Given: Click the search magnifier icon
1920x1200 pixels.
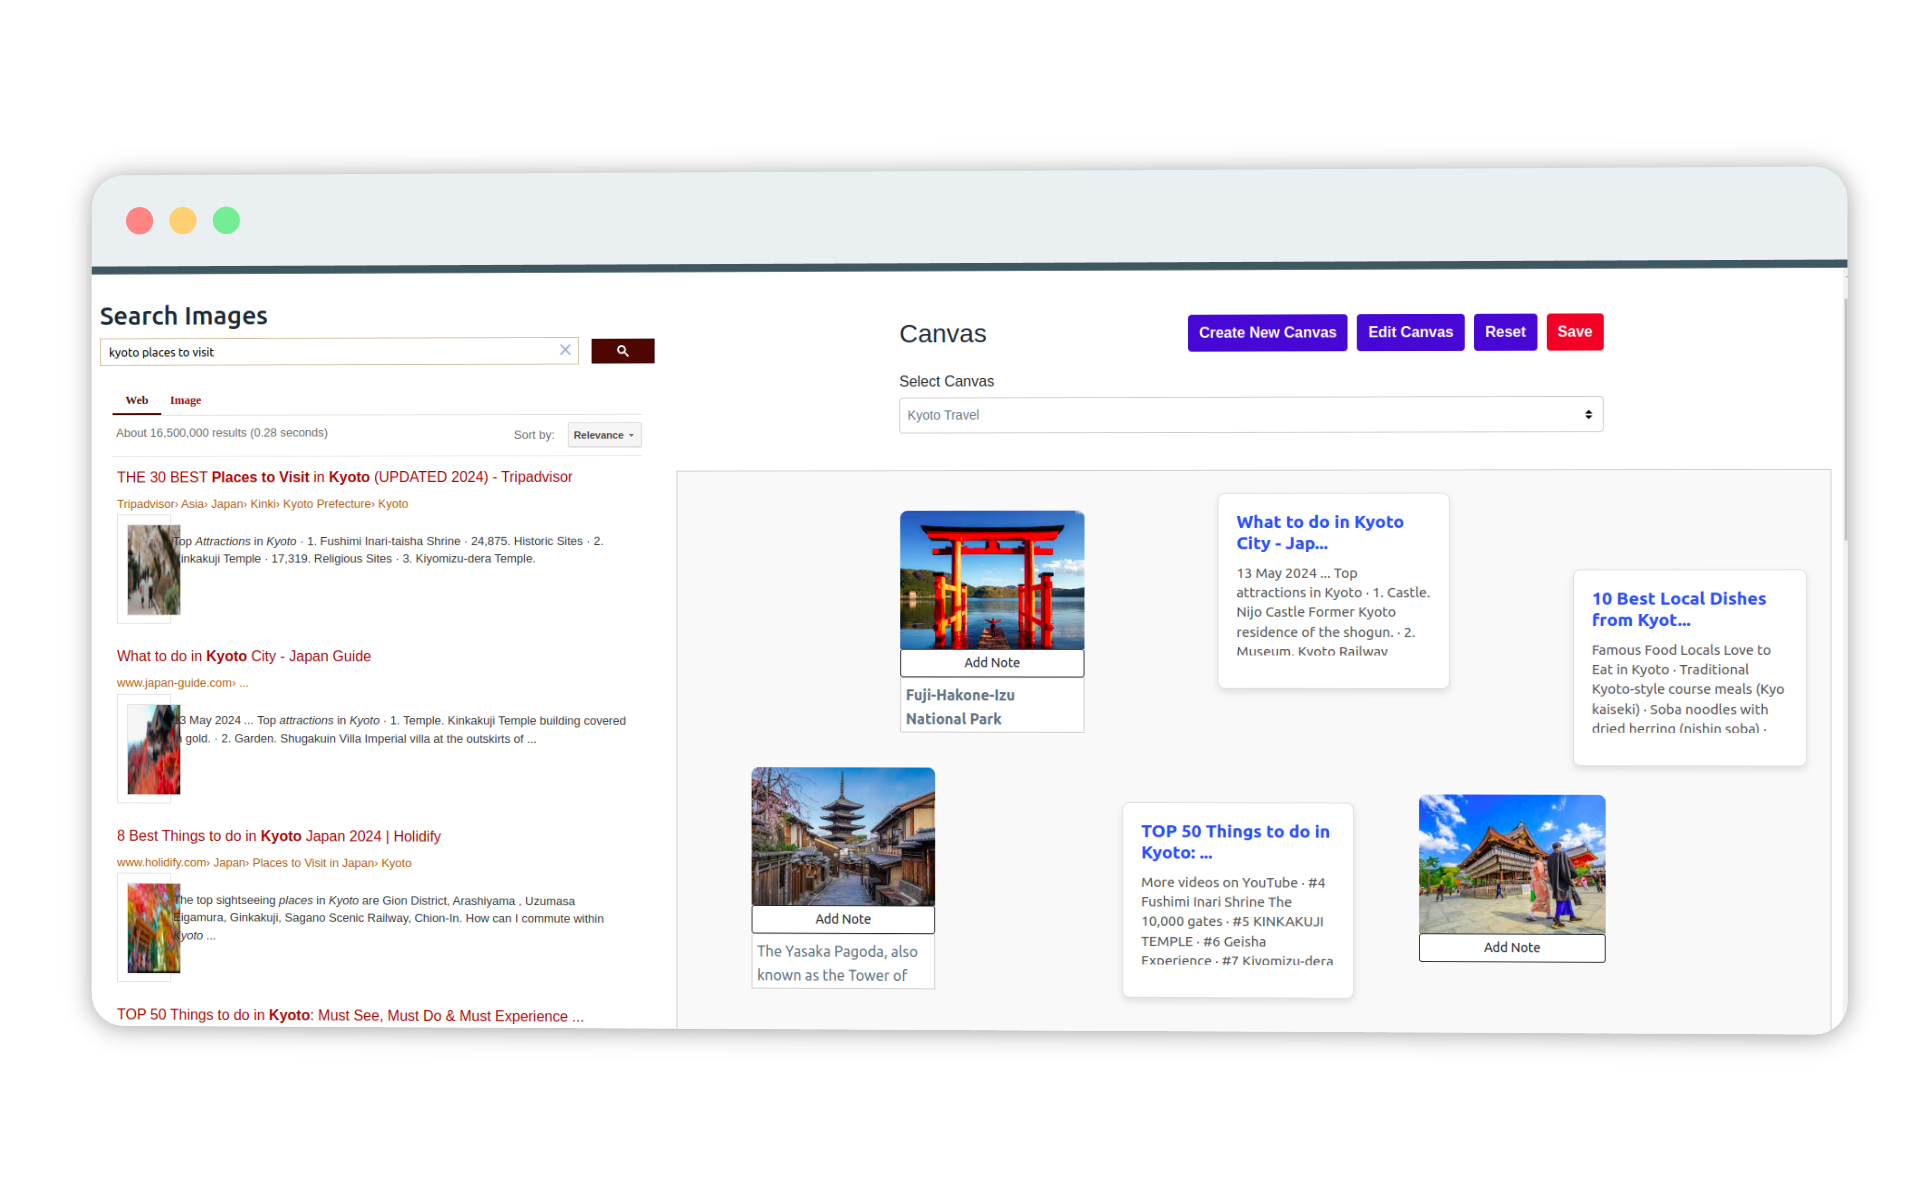Looking at the screenshot, I should [x=622, y=348].
